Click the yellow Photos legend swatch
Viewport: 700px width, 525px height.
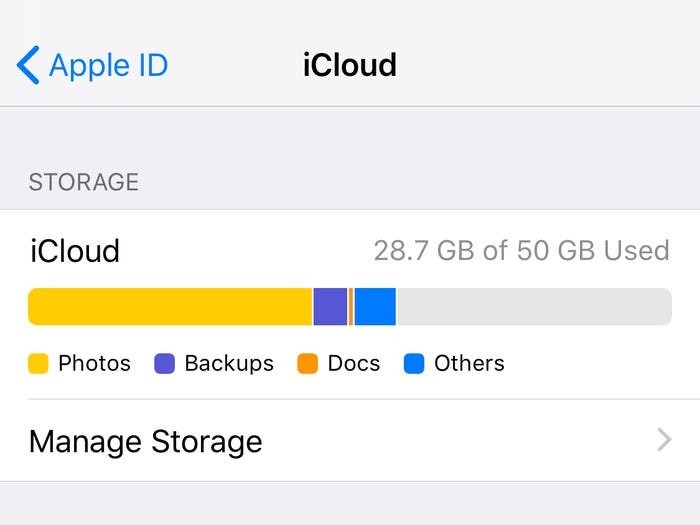pyautogui.click(x=38, y=364)
